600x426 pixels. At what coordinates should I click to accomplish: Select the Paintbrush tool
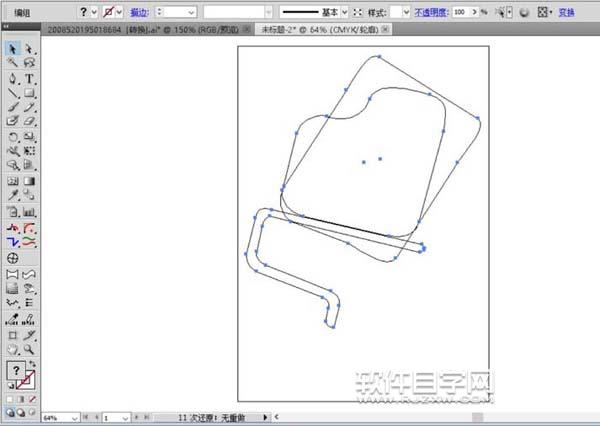pos(13,107)
